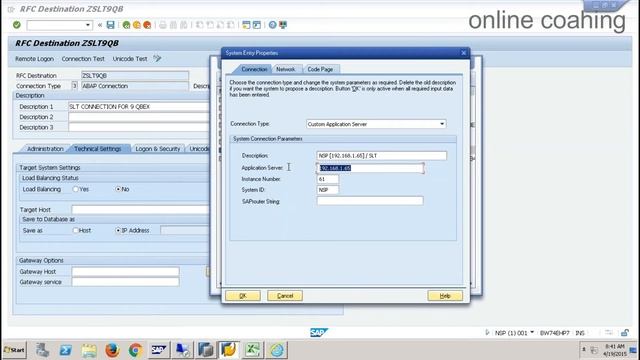Screen dimensions: 640x360
Task: Open the NSP (1) 001 status dropdown
Action: 532,333
